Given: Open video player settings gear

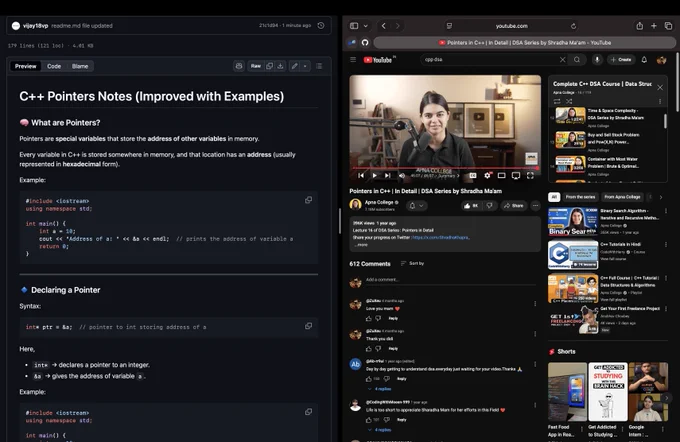Looking at the screenshot, I should click(x=487, y=175).
